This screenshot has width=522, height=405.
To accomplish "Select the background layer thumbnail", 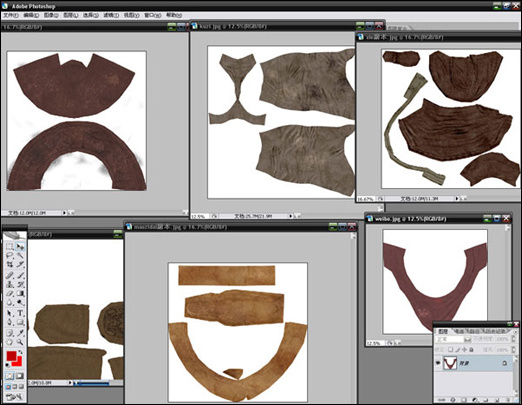I will pyautogui.click(x=450, y=363).
